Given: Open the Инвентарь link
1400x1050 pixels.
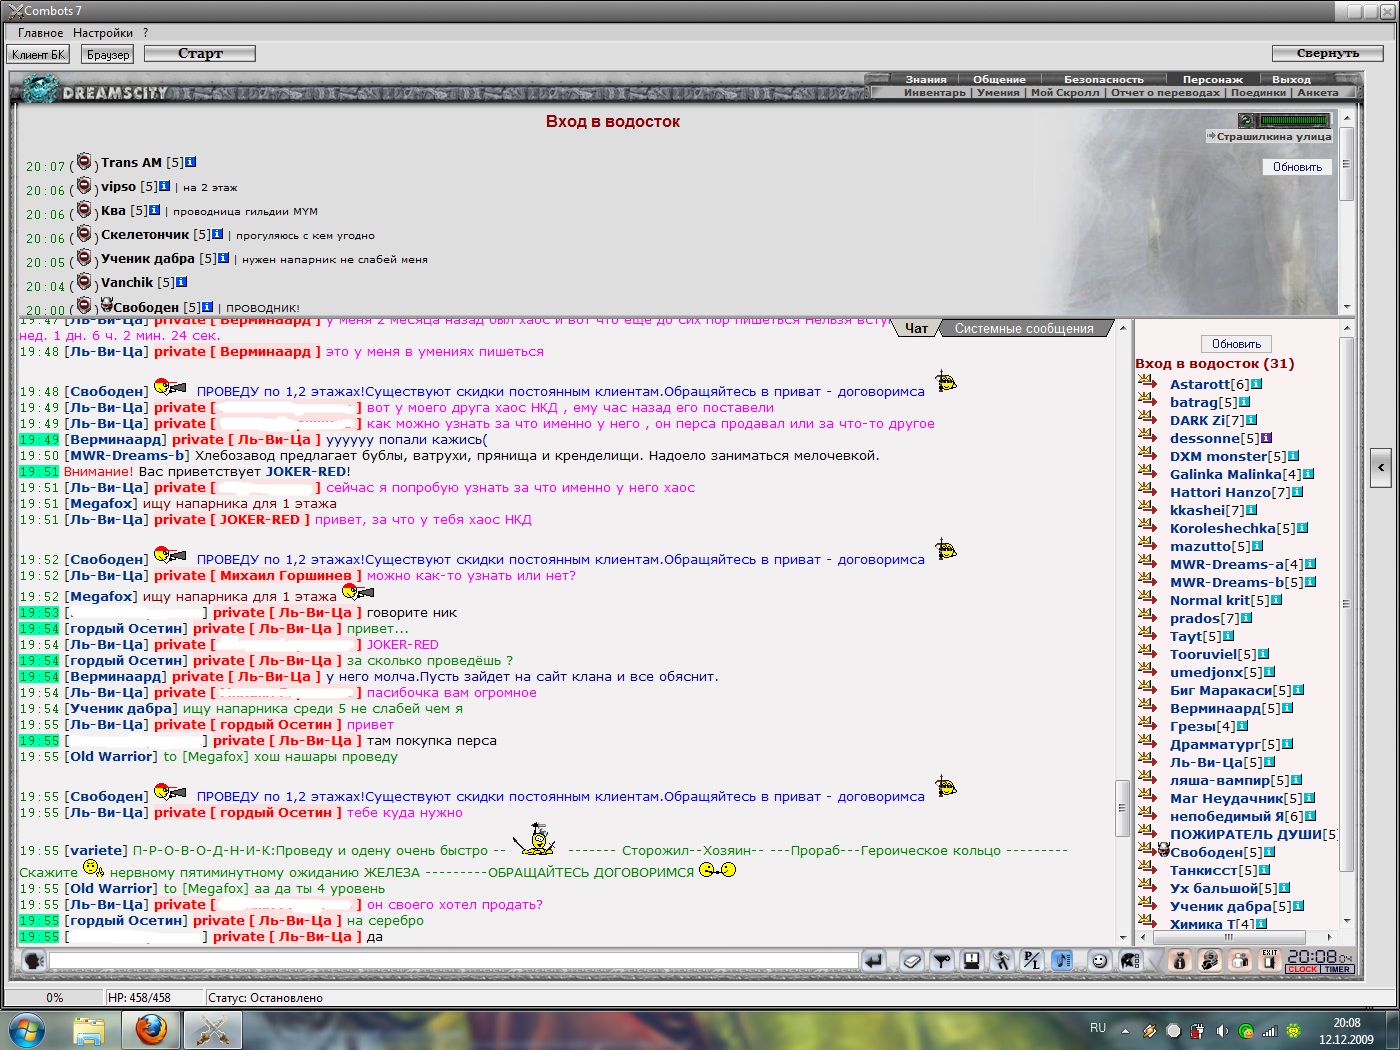Looking at the screenshot, I should 935,92.
